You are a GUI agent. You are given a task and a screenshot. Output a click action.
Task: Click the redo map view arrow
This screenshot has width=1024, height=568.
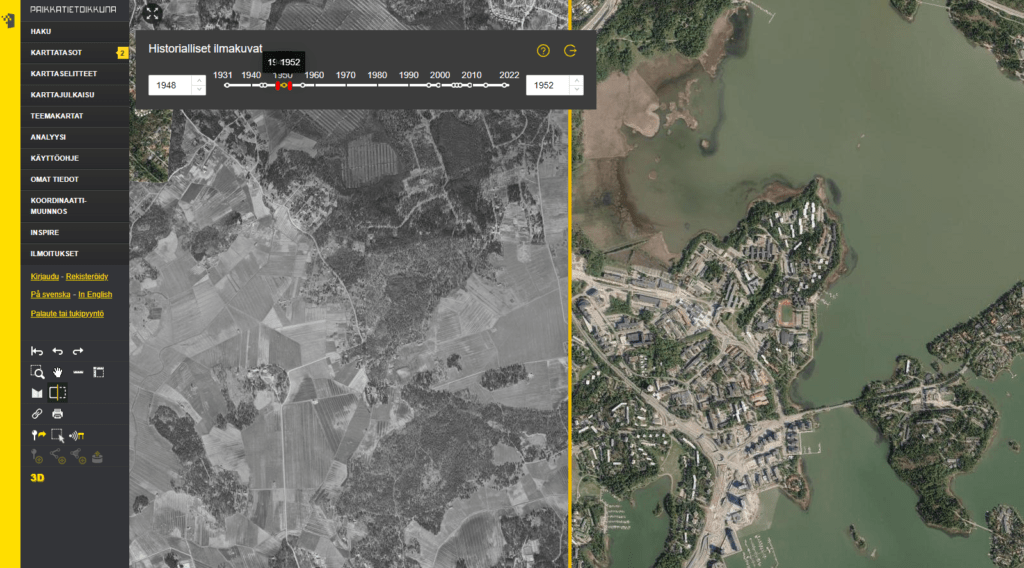click(78, 351)
